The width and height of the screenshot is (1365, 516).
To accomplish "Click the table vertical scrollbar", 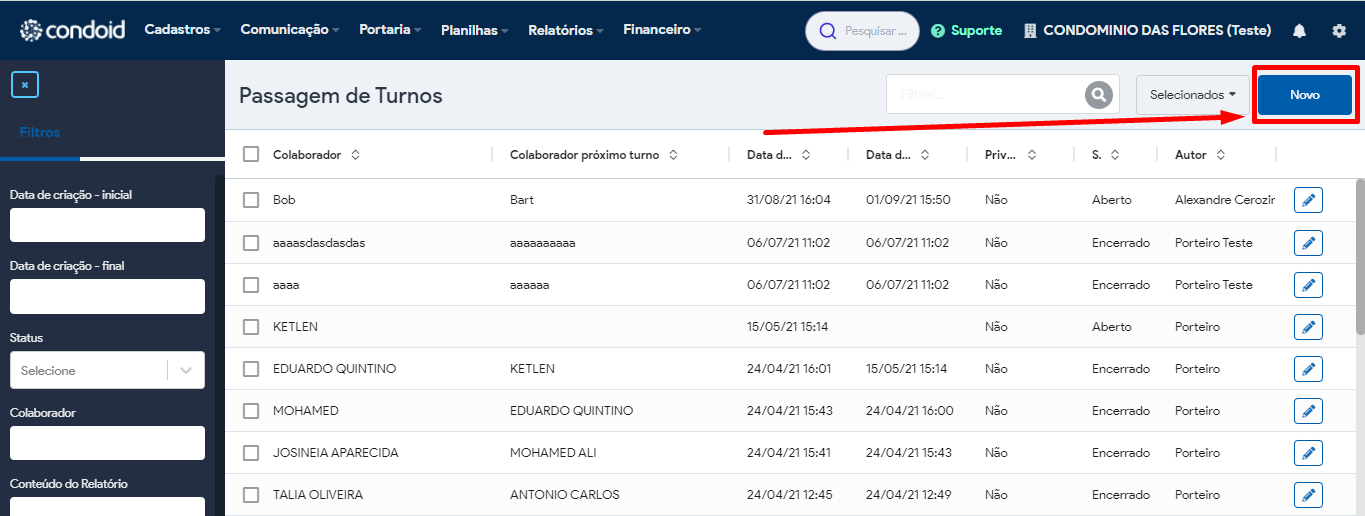I will pyautogui.click(x=1359, y=256).
